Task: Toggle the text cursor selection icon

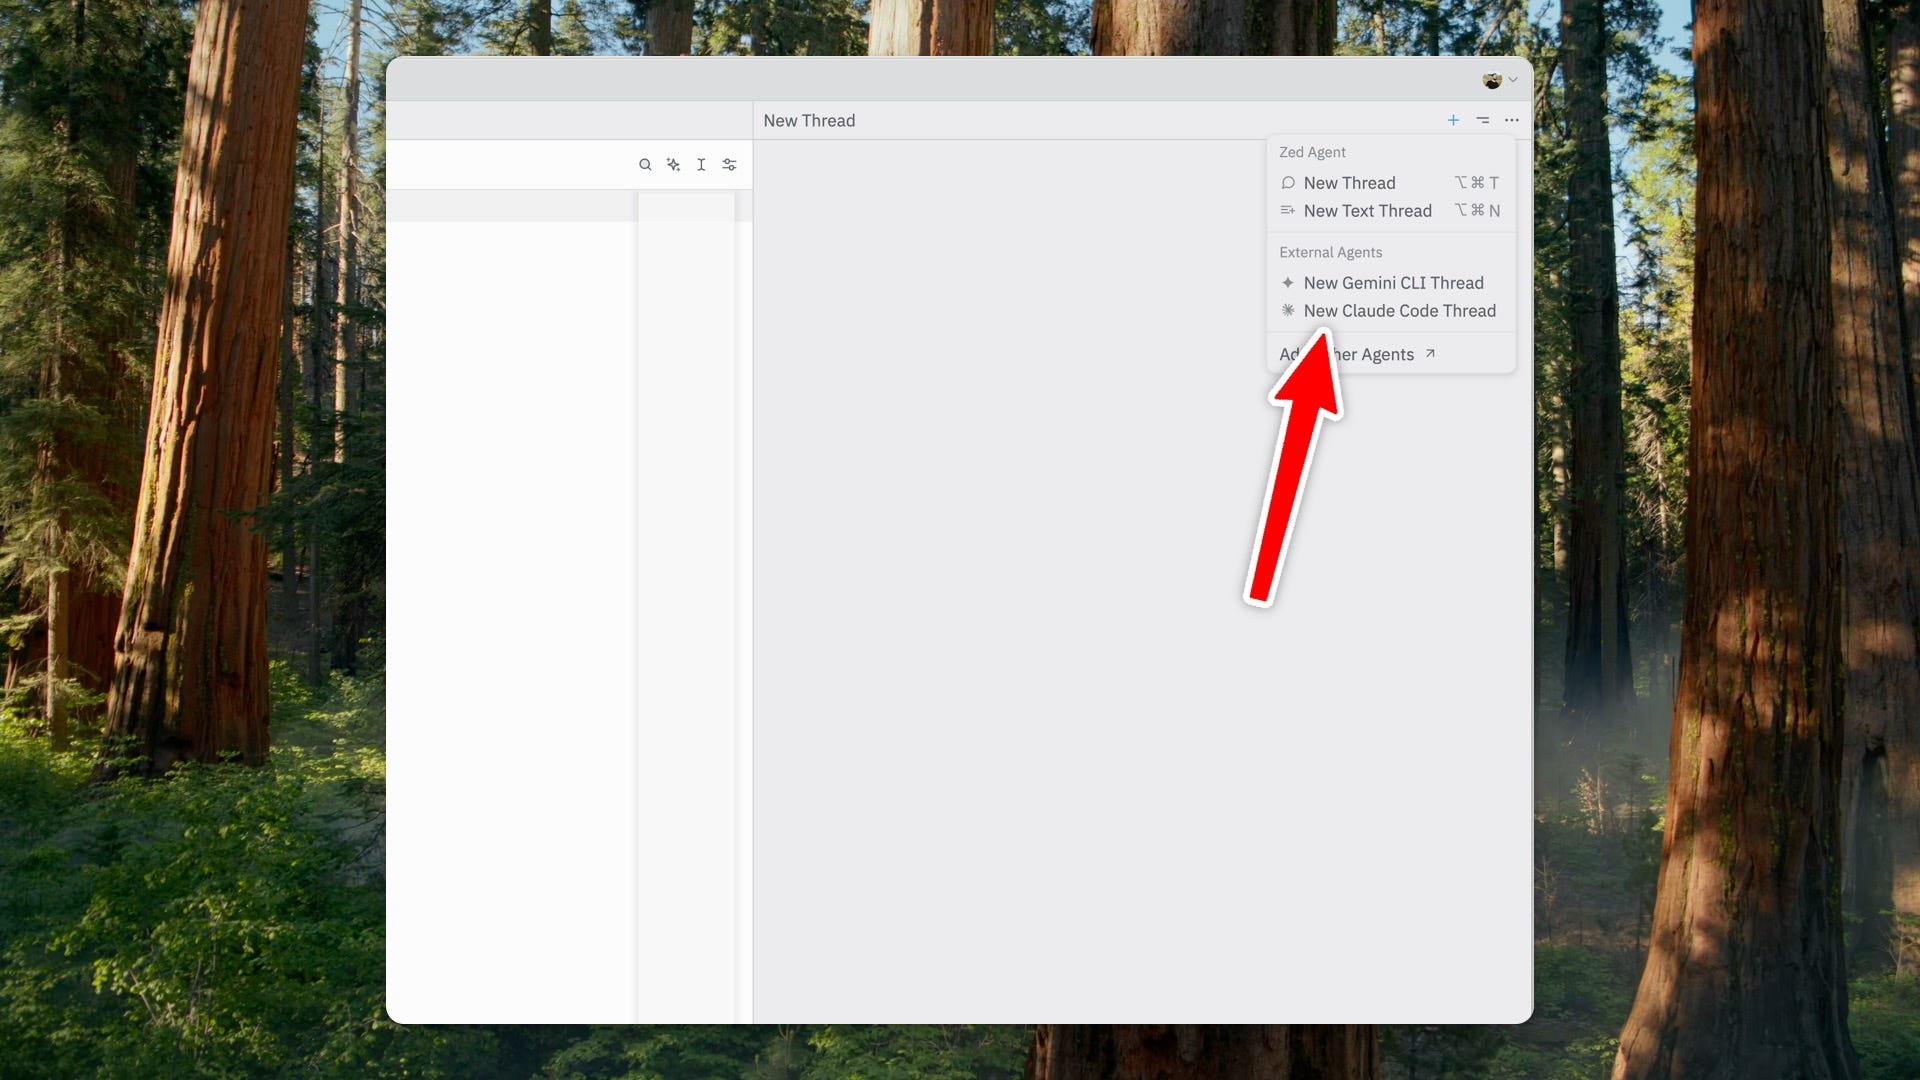Action: point(701,165)
